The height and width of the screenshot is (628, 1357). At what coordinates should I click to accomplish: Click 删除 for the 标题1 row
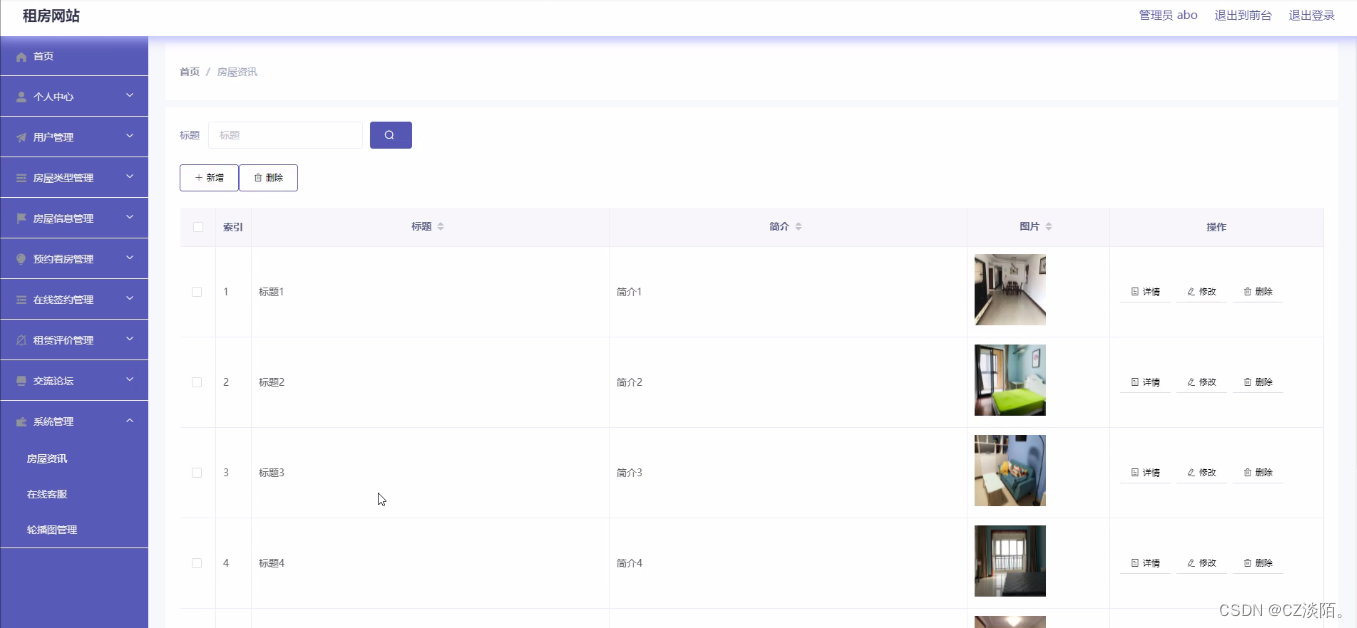click(x=1257, y=292)
